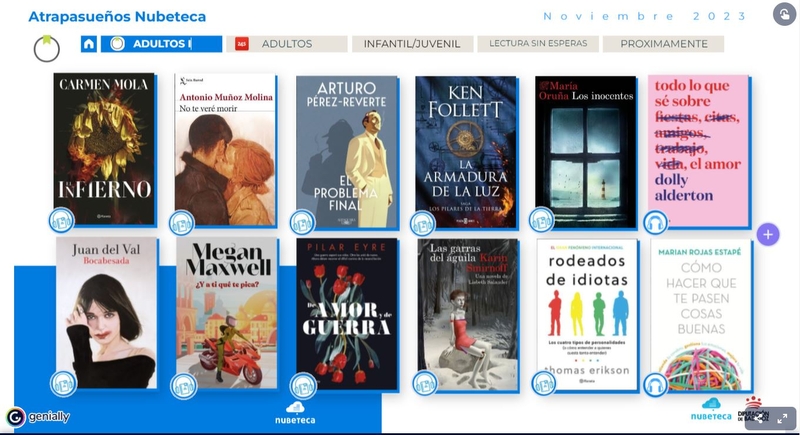Open ebook icon for El Infierno

[x=62, y=221]
